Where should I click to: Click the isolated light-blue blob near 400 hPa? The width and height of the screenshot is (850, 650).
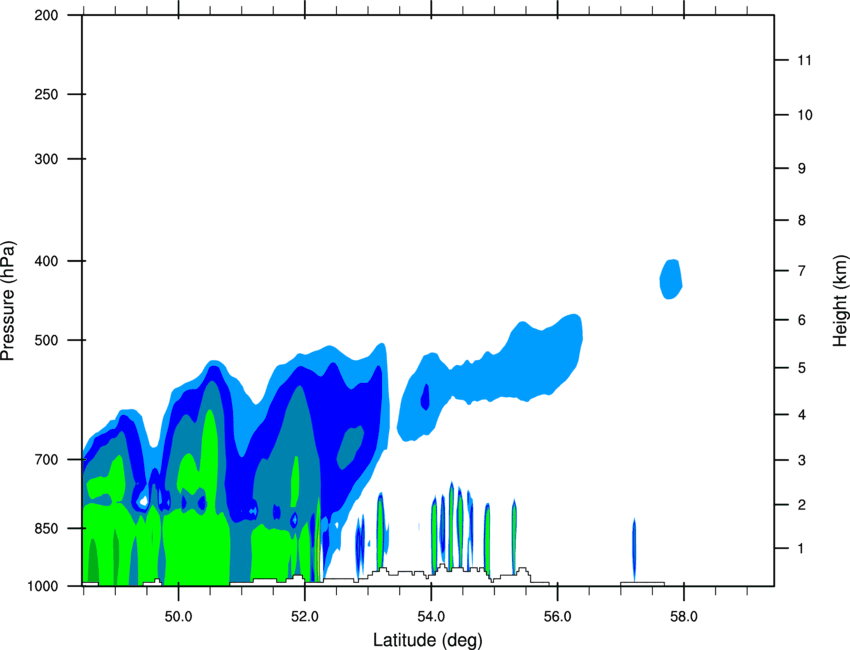point(671,279)
